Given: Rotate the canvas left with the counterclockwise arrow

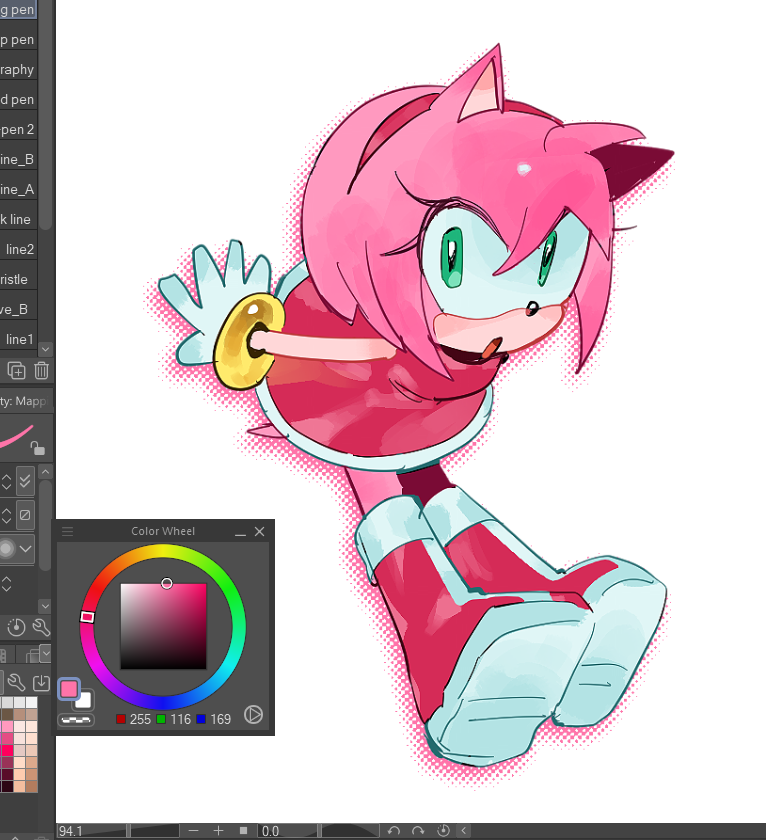Looking at the screenshot, I should [394, 830].
